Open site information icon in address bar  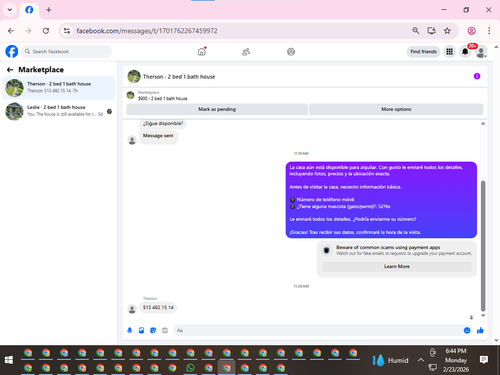click(67, 31)
